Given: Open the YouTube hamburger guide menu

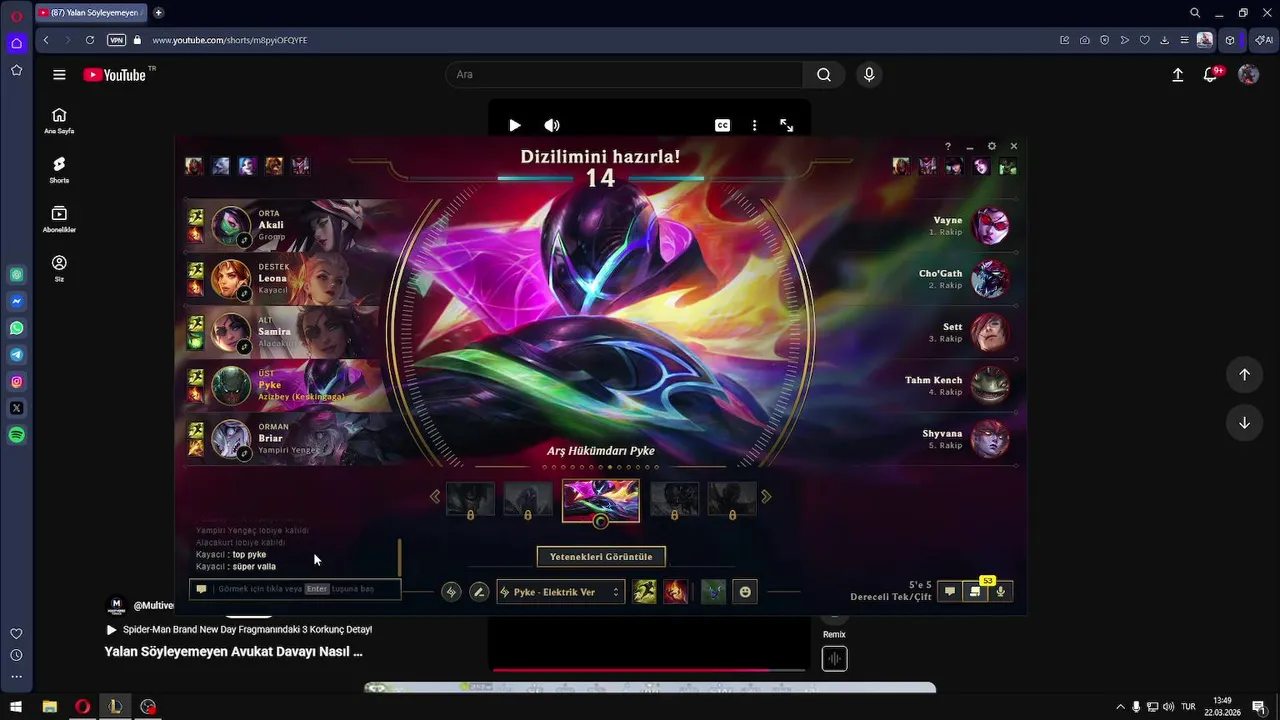Looking at the screenshot, I should click(59, 74).
